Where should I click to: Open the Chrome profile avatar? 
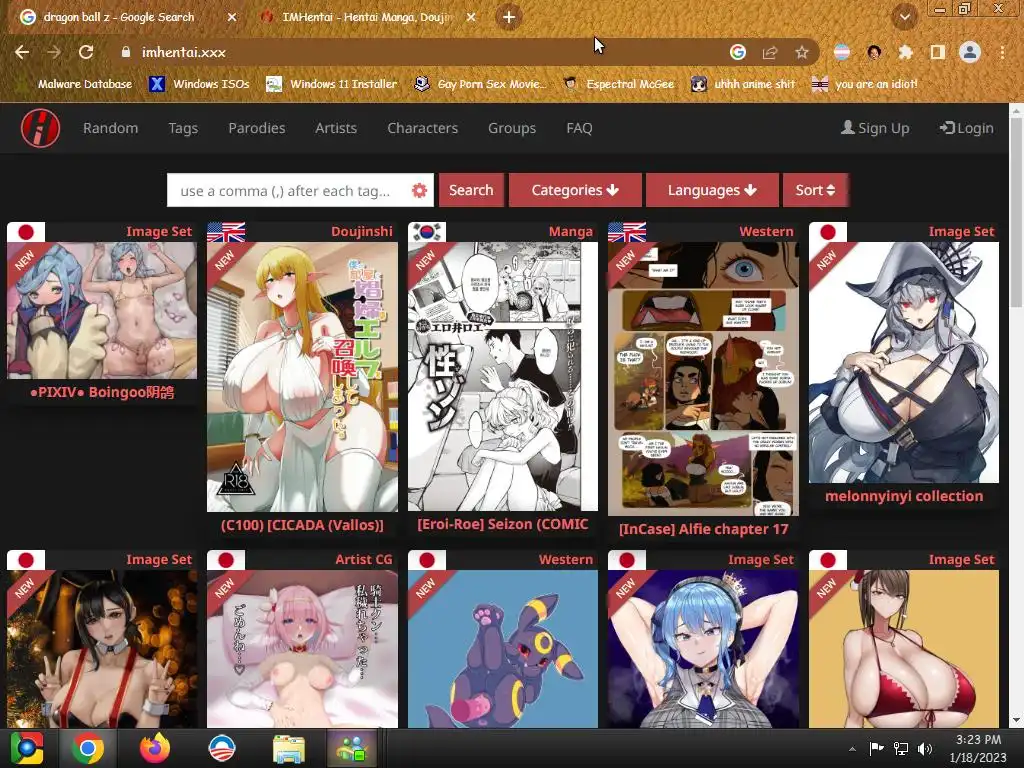coord(970,52)
